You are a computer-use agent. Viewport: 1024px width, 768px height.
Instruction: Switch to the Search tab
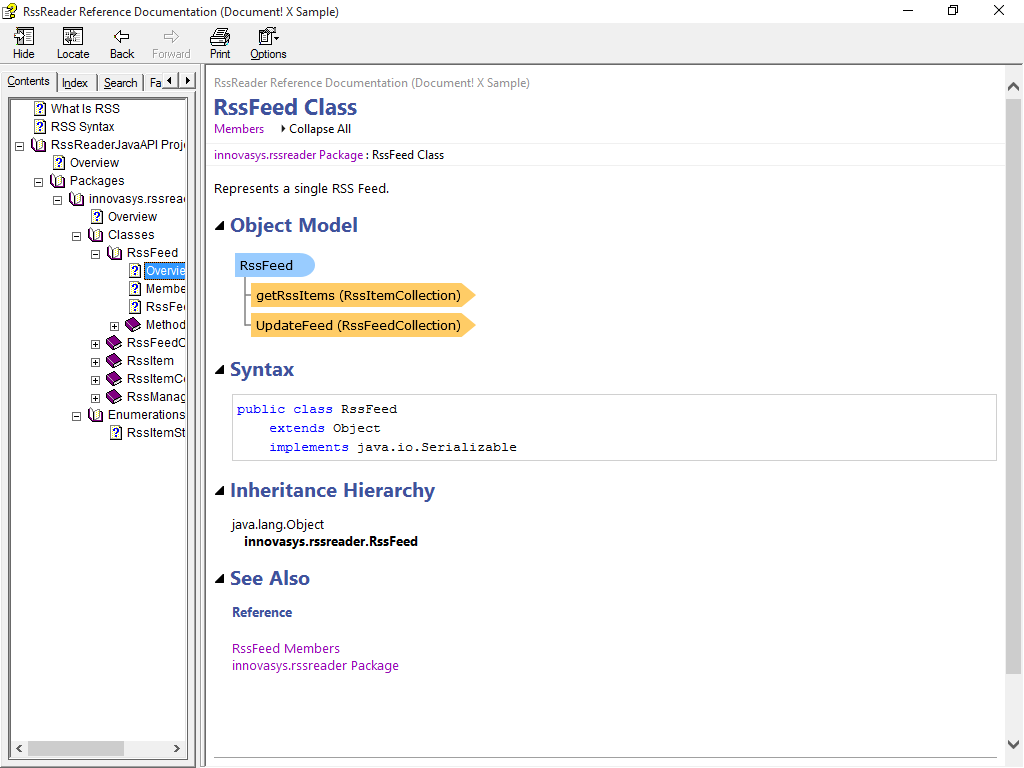[x=120, y=83]
